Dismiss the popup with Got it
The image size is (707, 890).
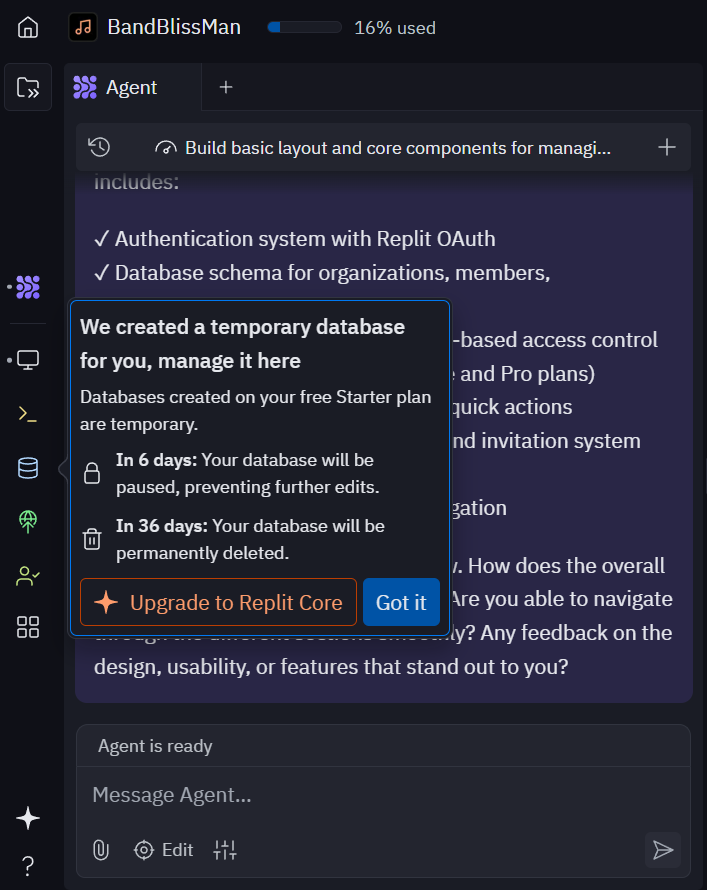(401, 602)
